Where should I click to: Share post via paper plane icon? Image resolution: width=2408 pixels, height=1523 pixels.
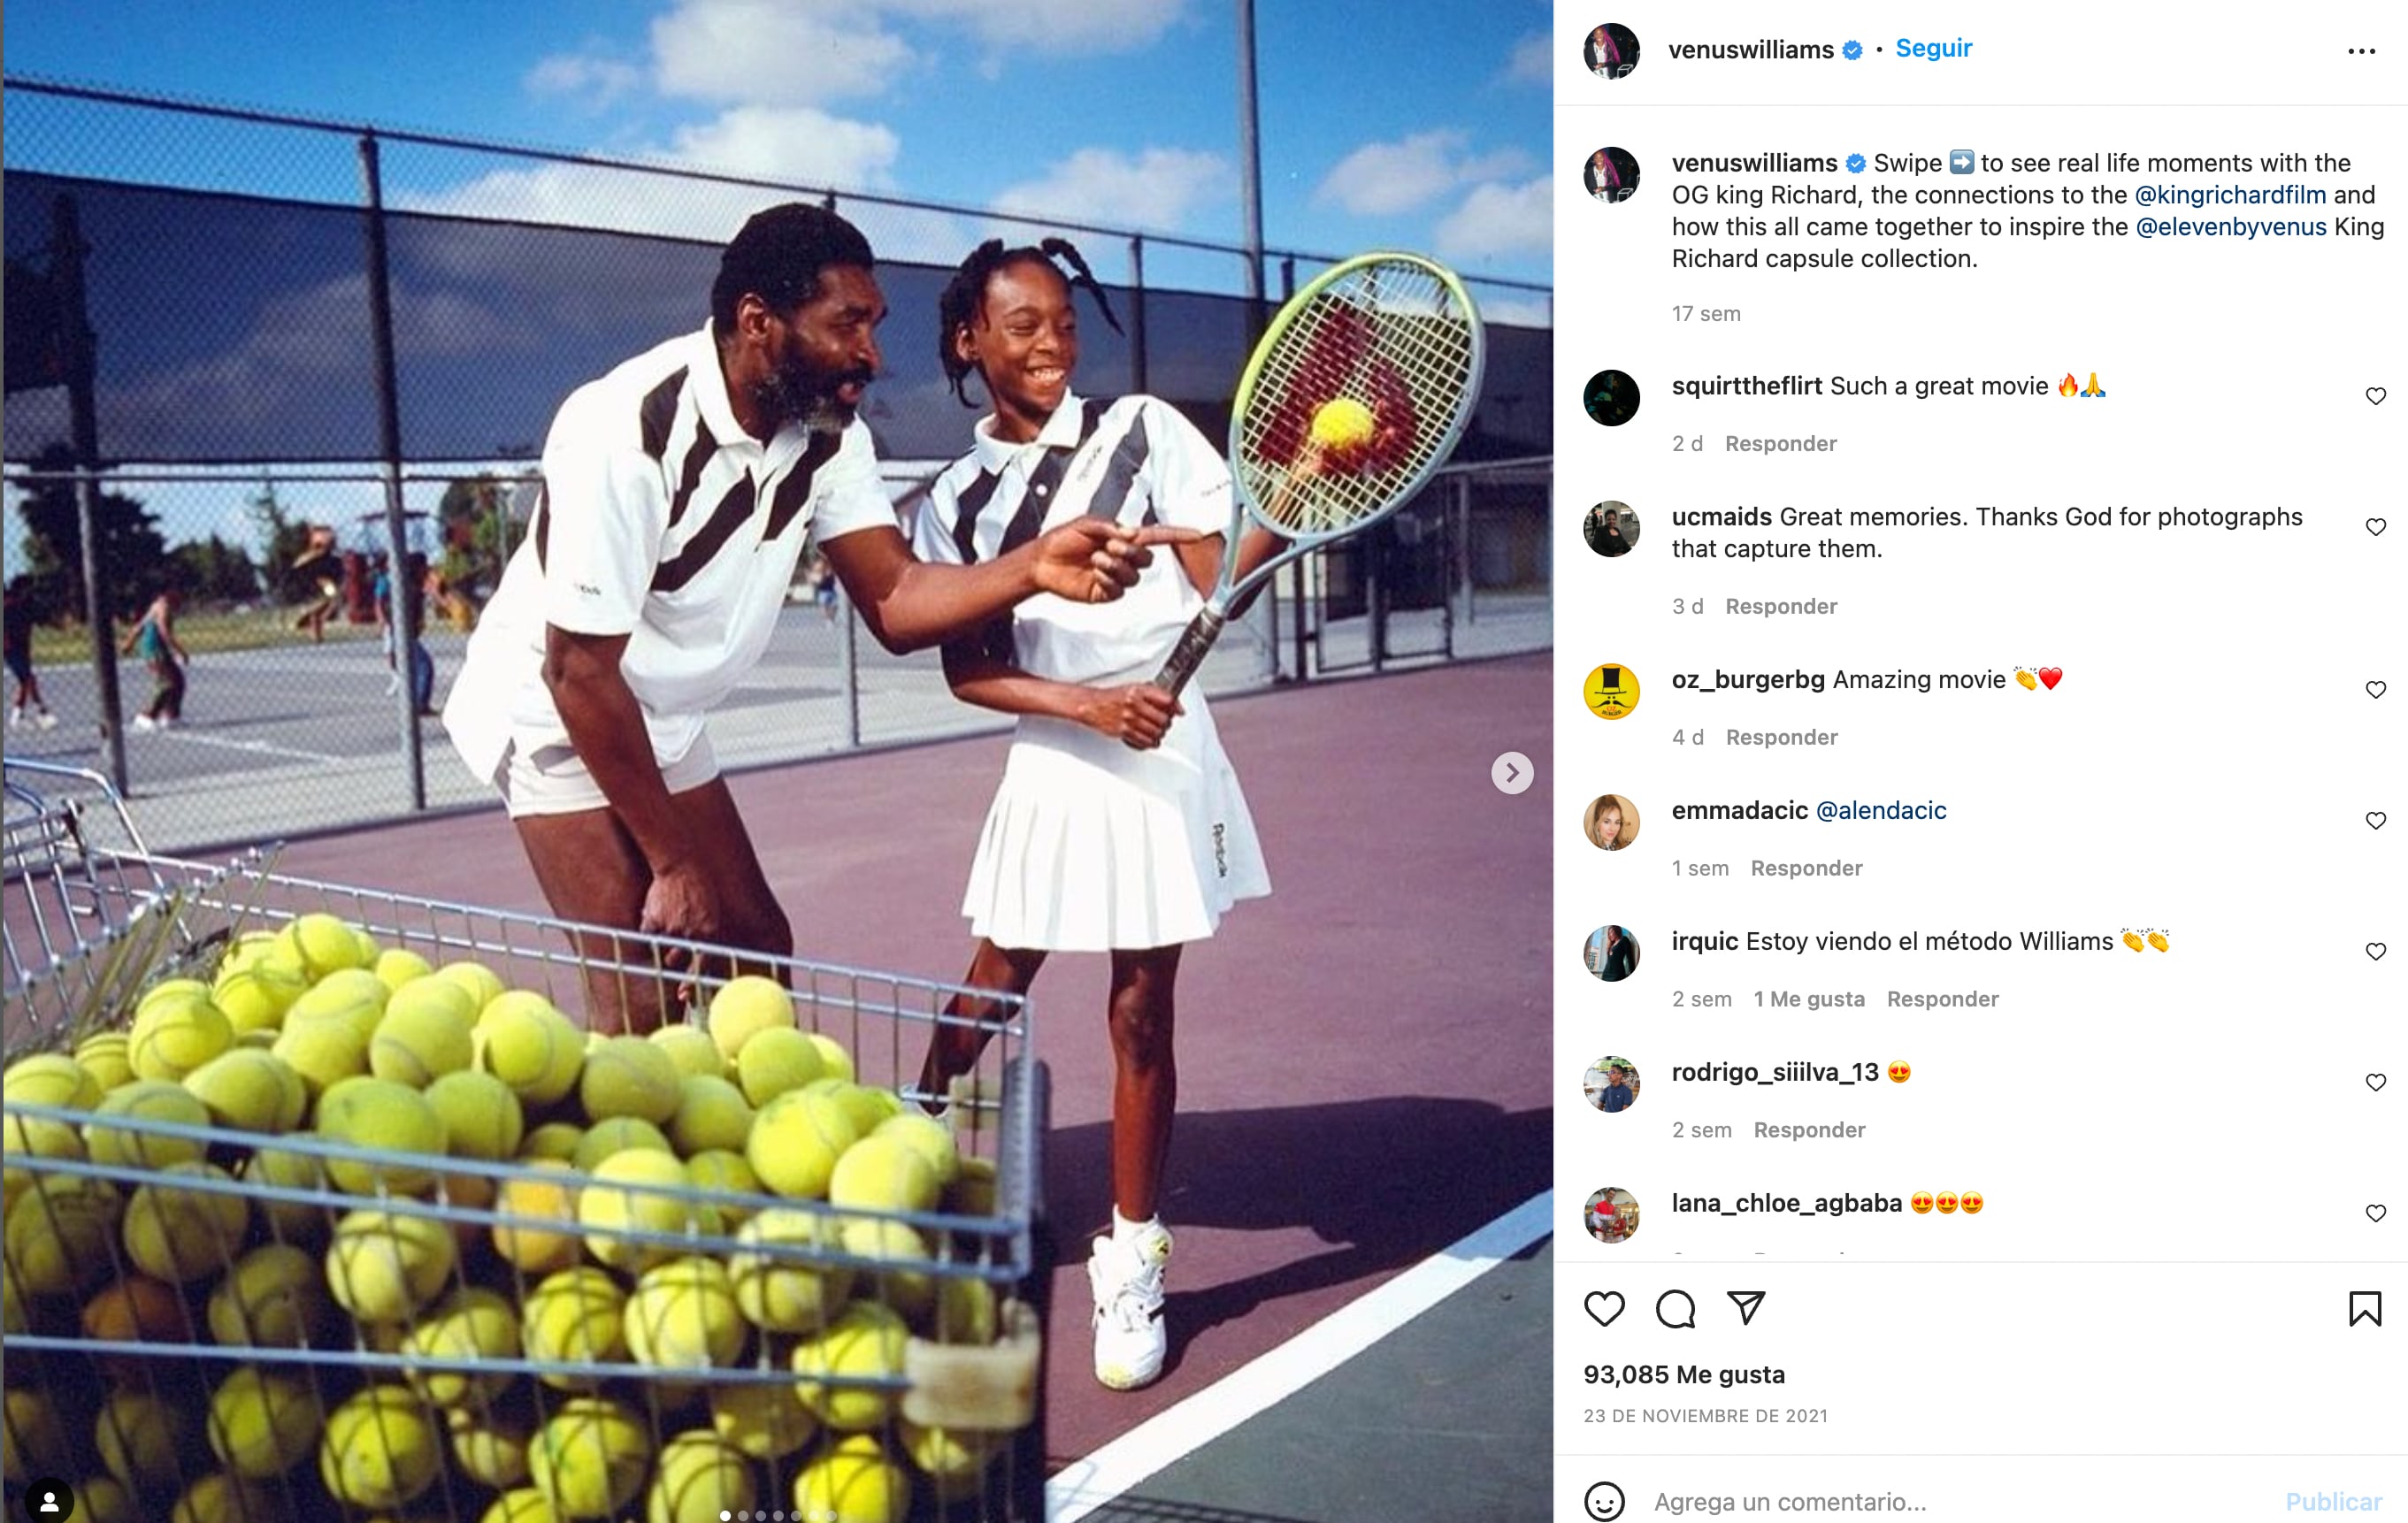(1746, 1307)
